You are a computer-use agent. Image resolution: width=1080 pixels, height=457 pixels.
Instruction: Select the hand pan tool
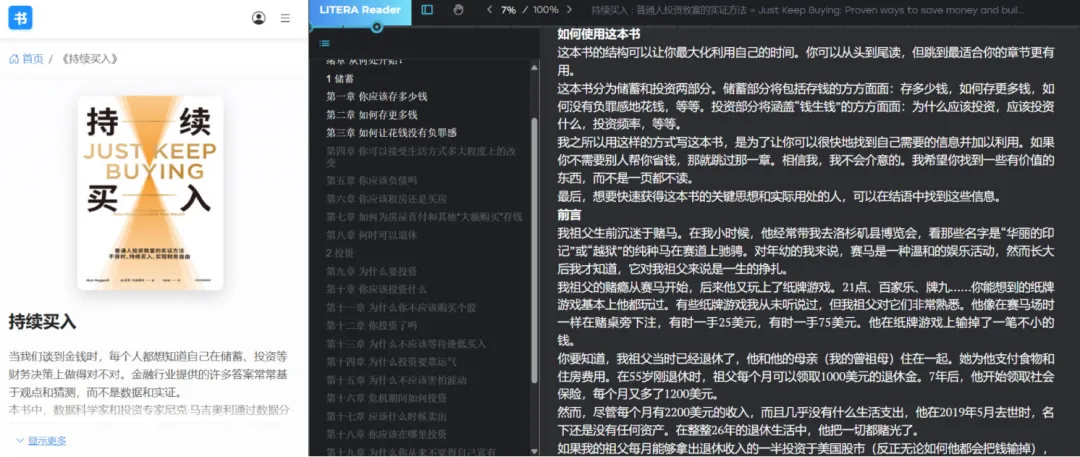[x=459, y=10]
